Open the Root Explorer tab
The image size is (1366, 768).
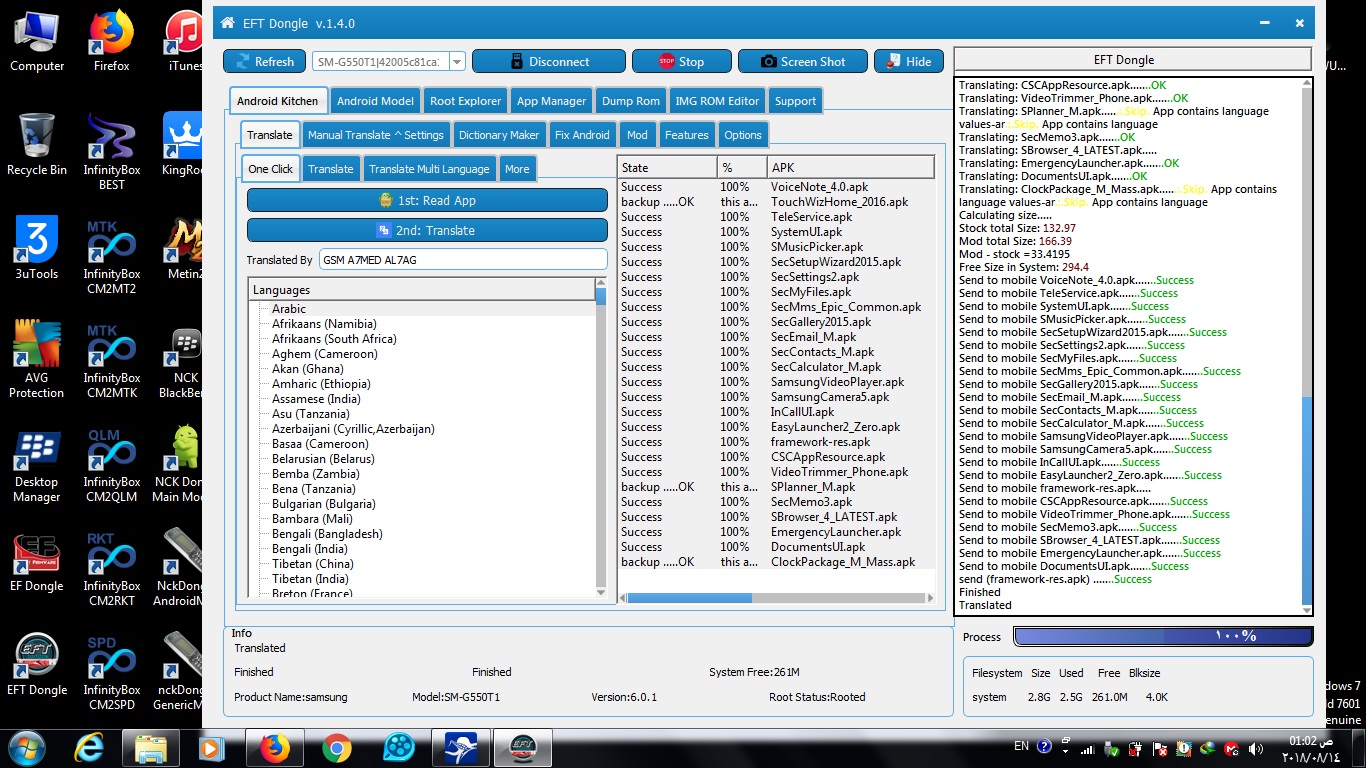pos(465,101)
